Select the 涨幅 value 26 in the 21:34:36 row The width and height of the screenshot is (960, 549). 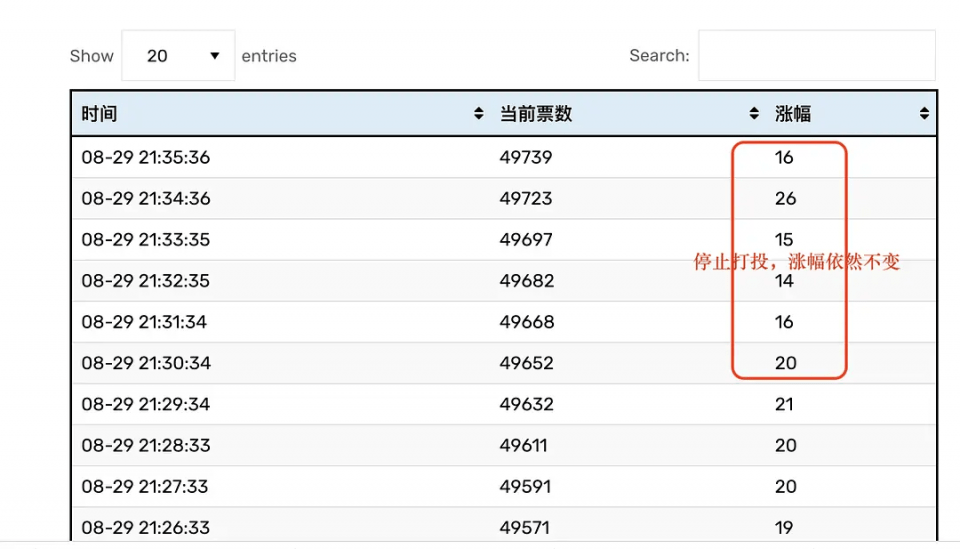(x=785, y=199)
